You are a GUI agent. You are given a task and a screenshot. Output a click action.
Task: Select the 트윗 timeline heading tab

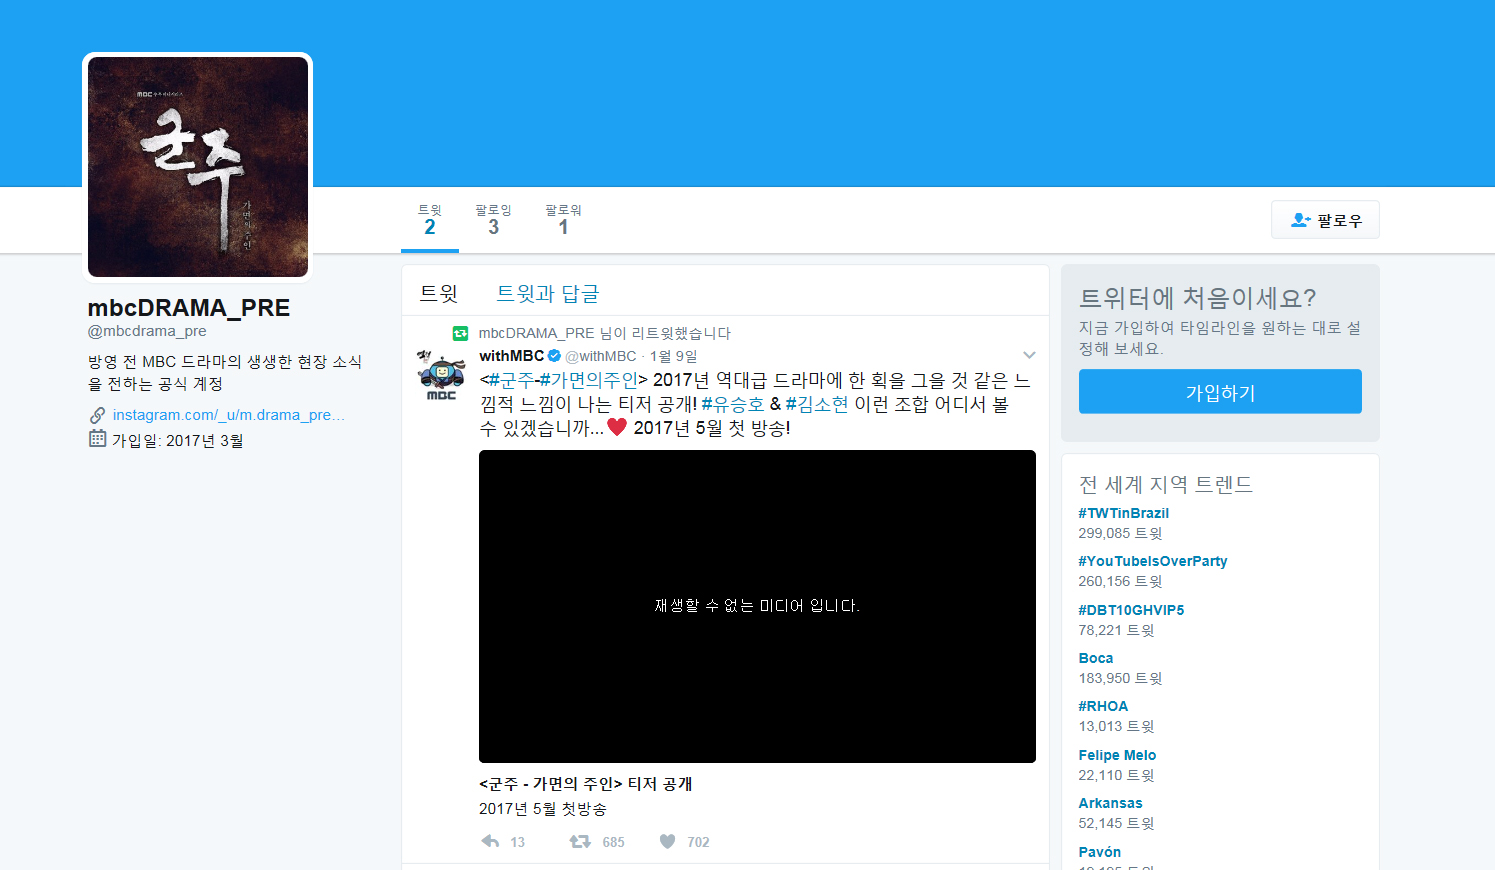[x=438, y=294]
